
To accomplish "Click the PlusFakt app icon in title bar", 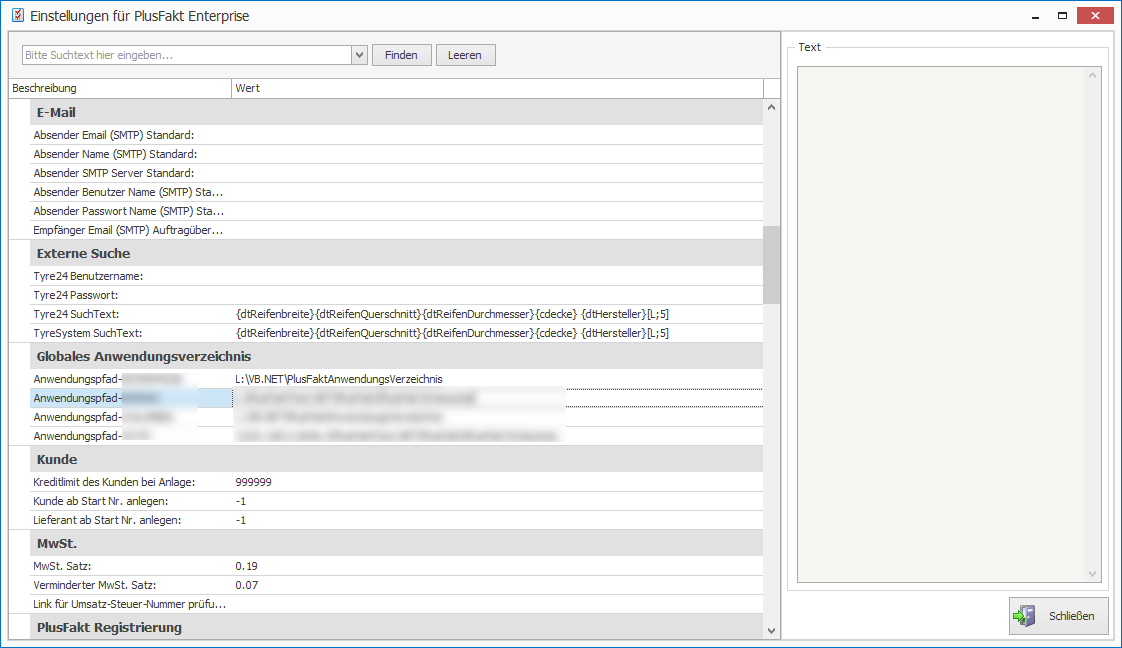I will [17, 15].
